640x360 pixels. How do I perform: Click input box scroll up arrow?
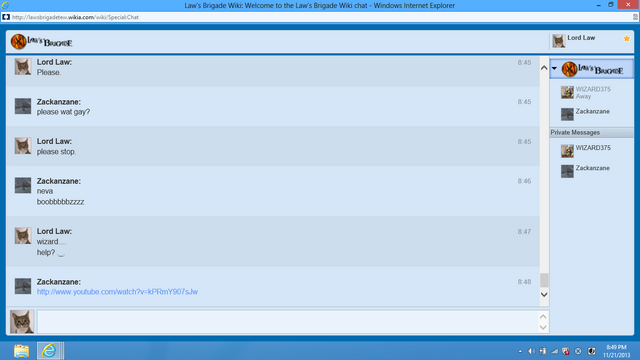[543, 316]
